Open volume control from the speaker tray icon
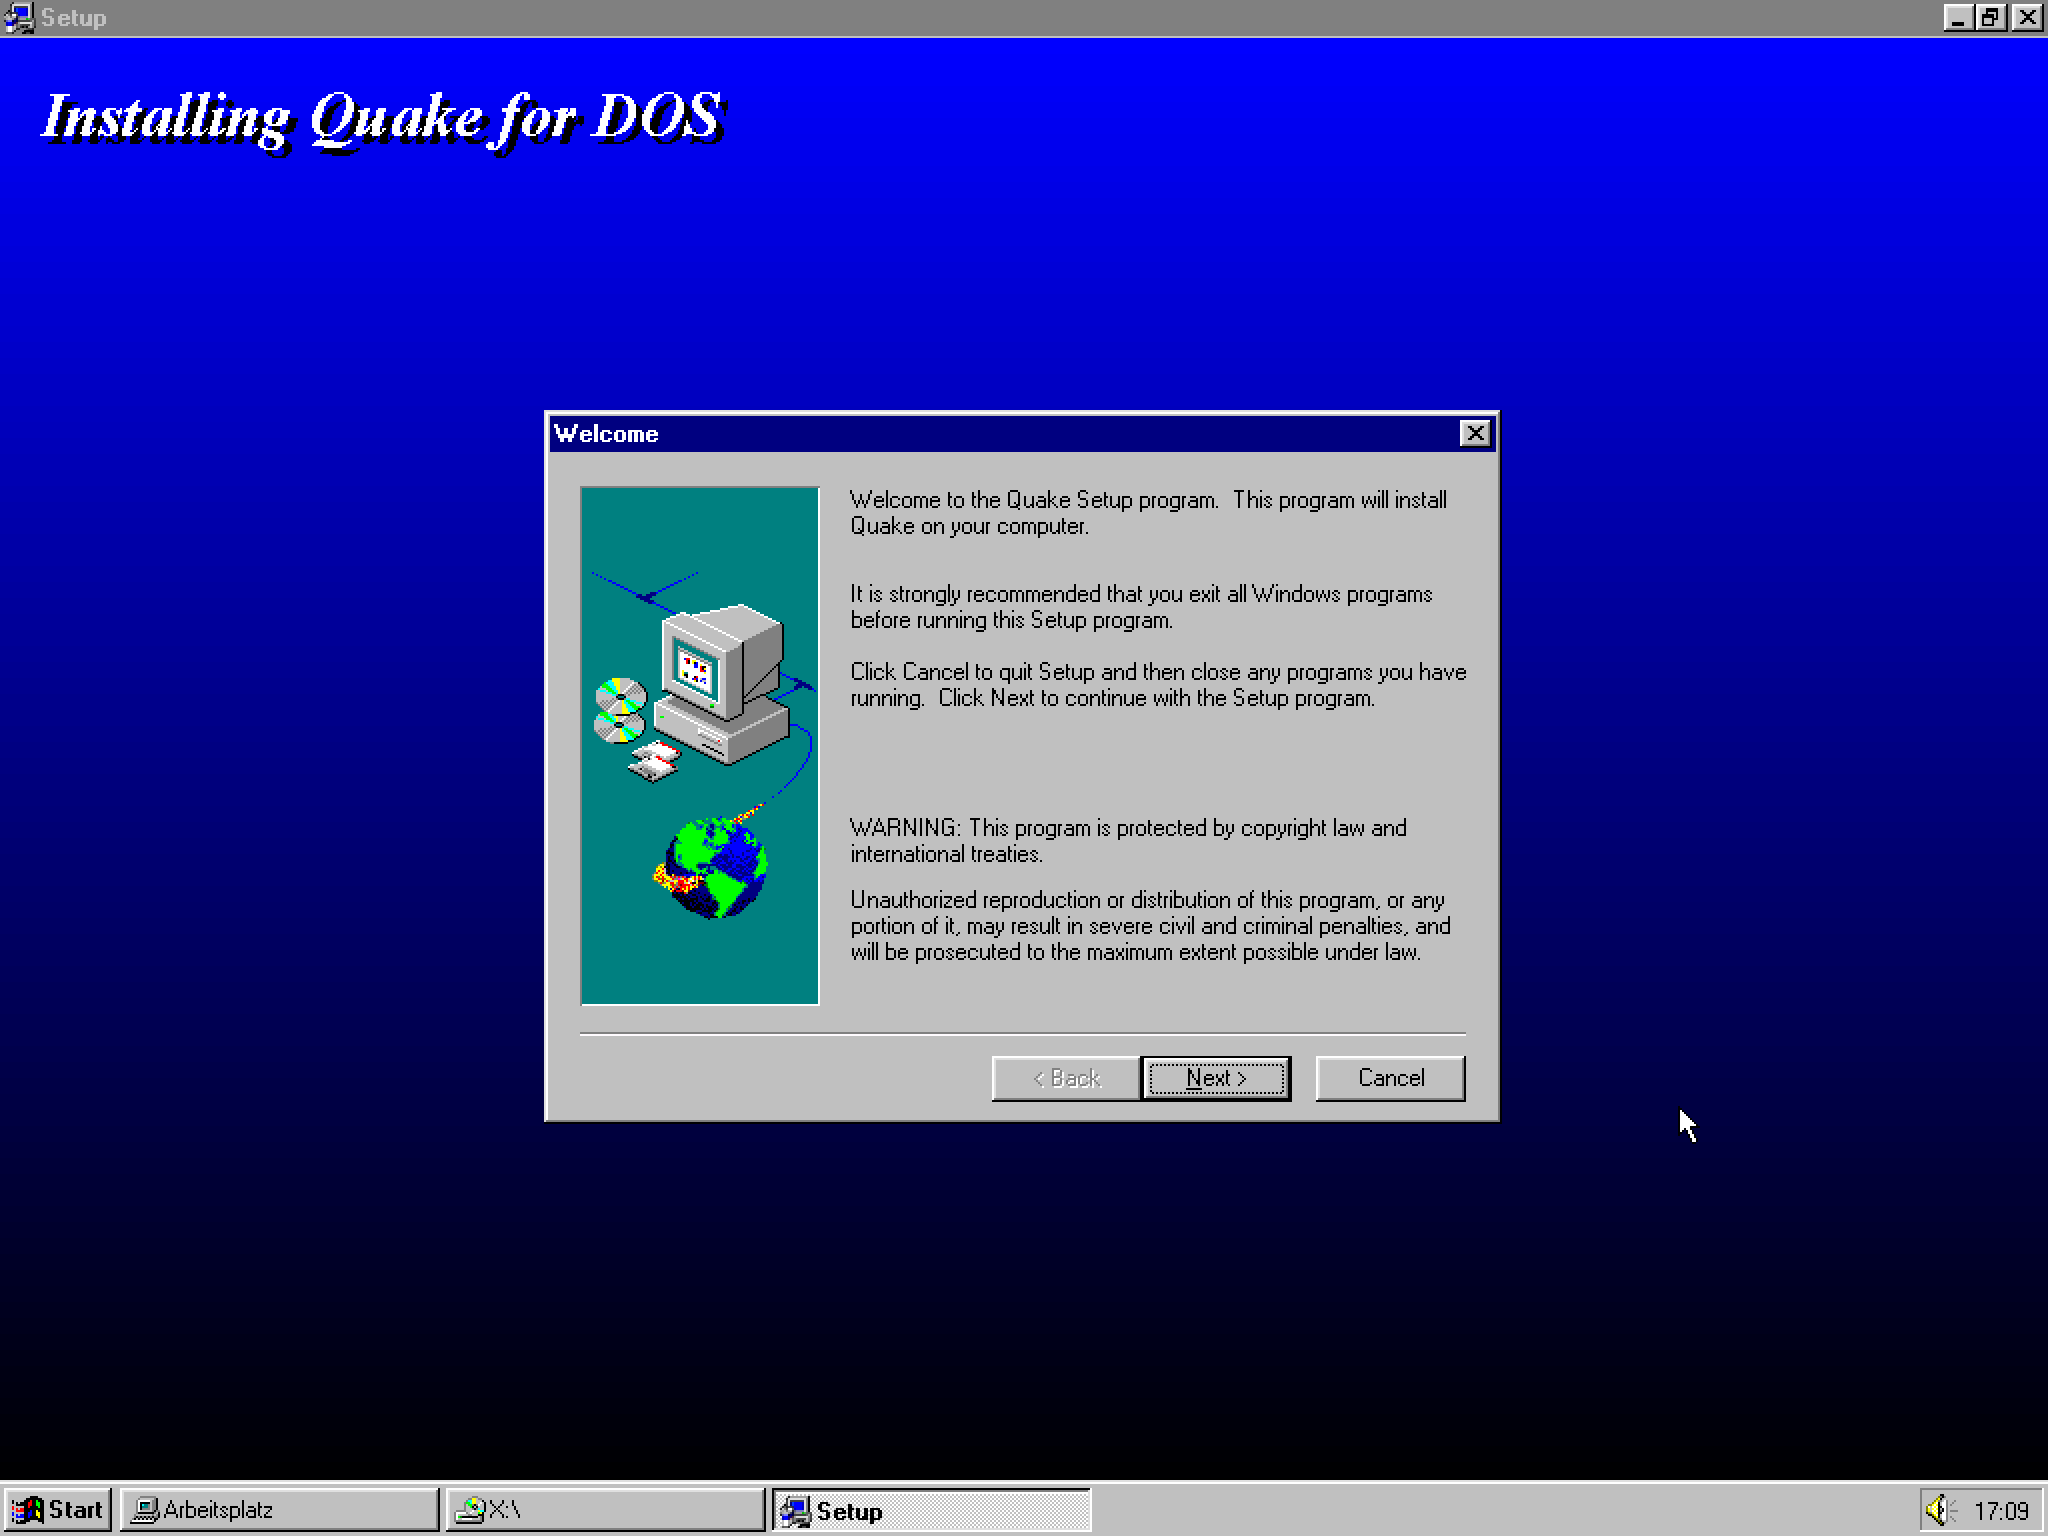The width and height of the screenshot is (2048, 1536). point(1940,1510)
